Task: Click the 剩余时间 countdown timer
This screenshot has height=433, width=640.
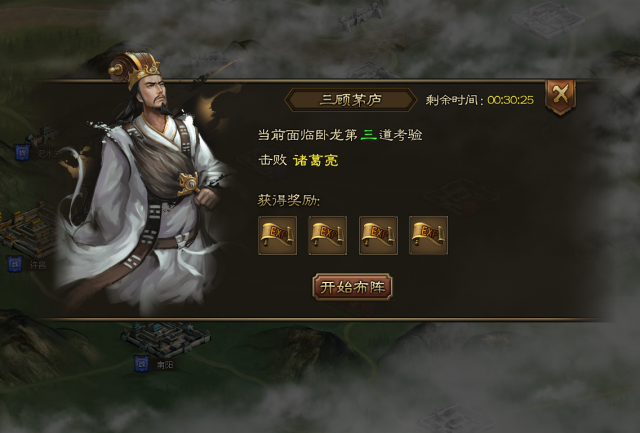Action: coord(510,100)
